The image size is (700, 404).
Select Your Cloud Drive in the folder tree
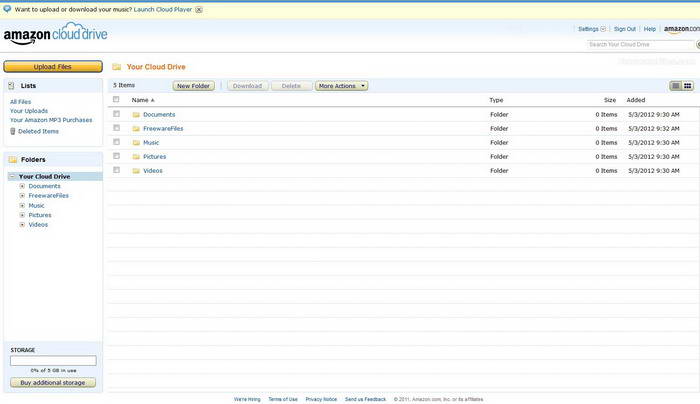(x=44, y=176)
